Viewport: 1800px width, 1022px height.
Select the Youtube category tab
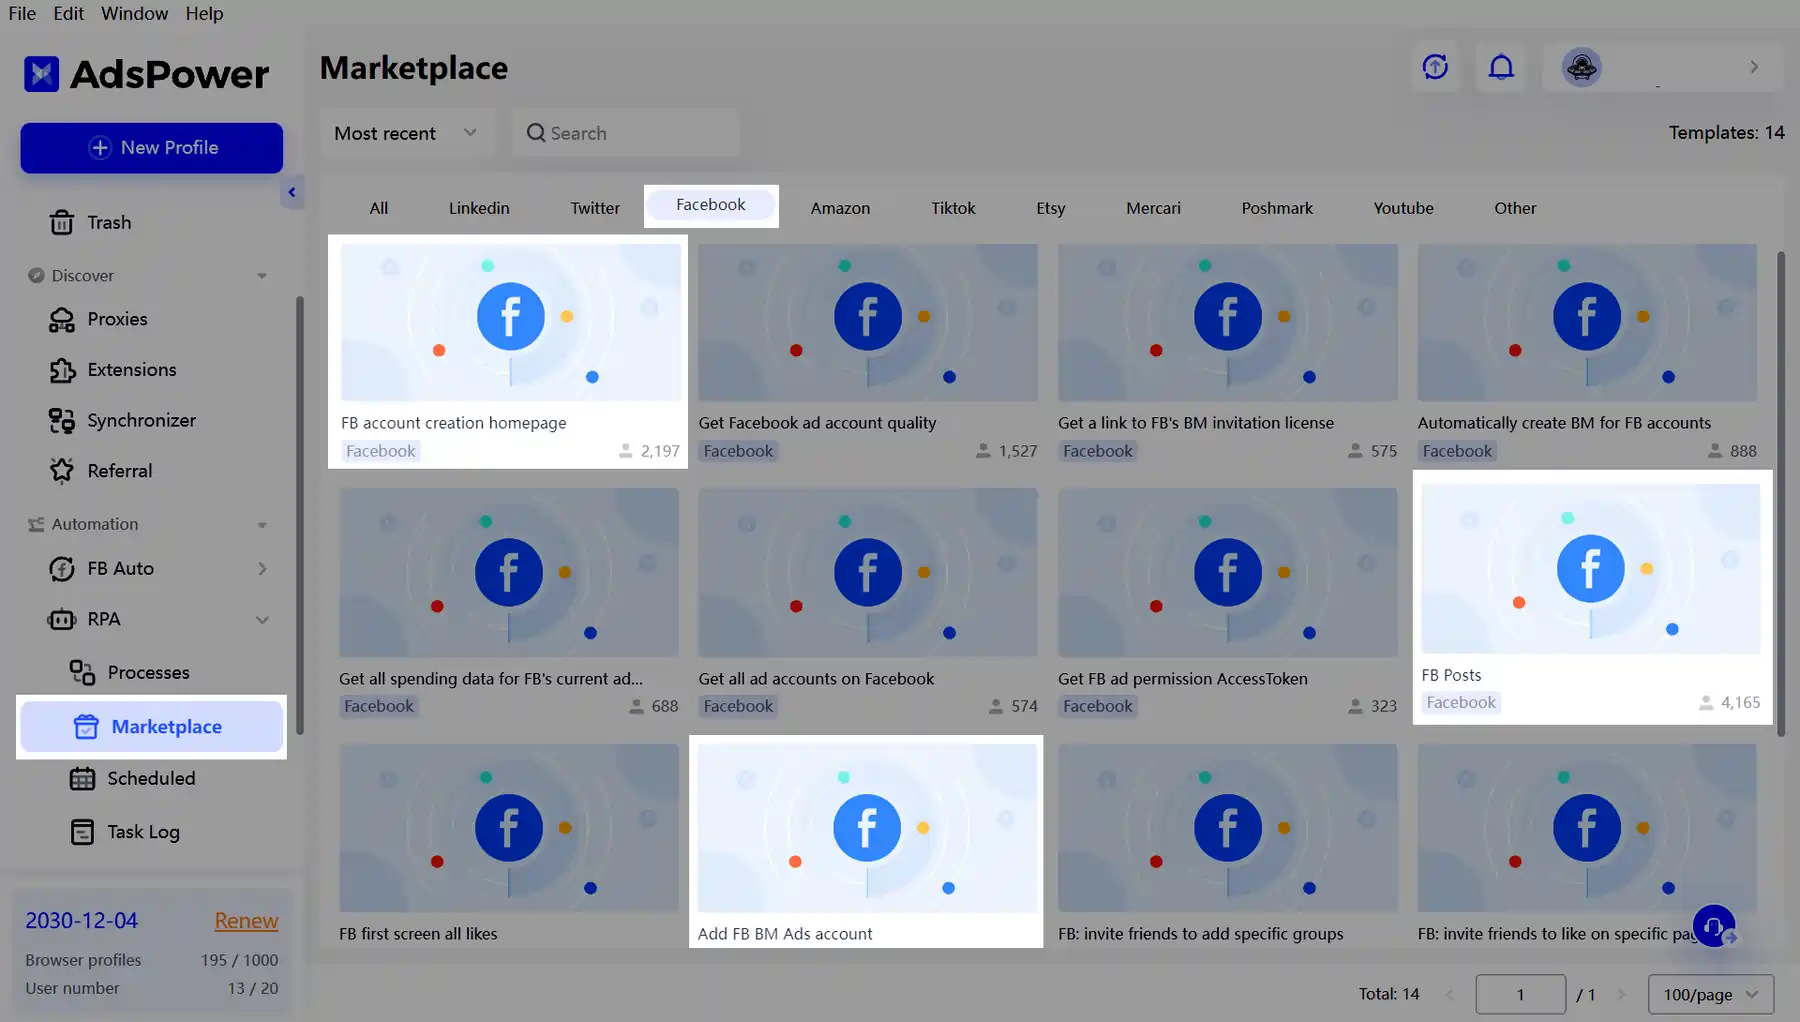pos(1403,208)
